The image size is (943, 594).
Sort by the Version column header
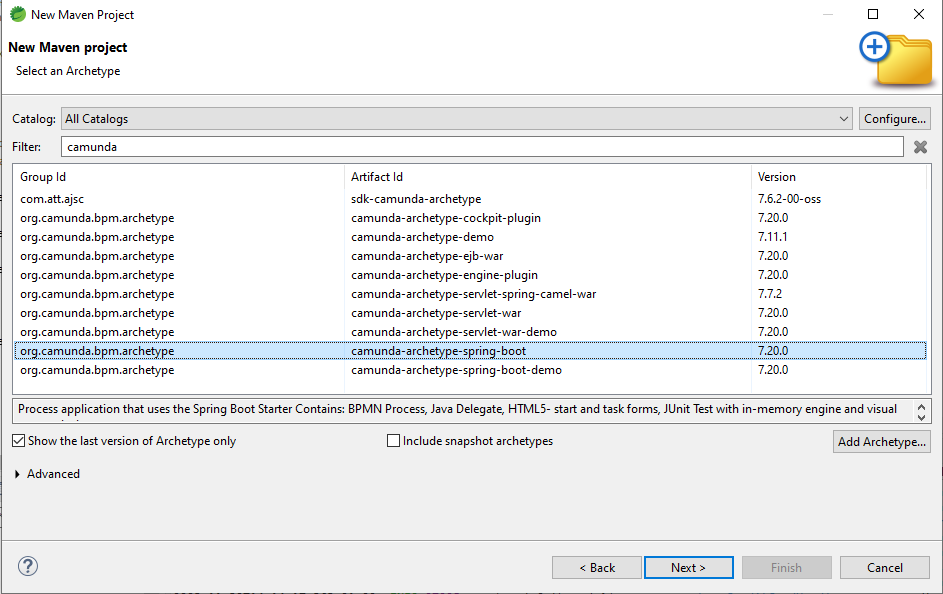(x=838, y=177)
